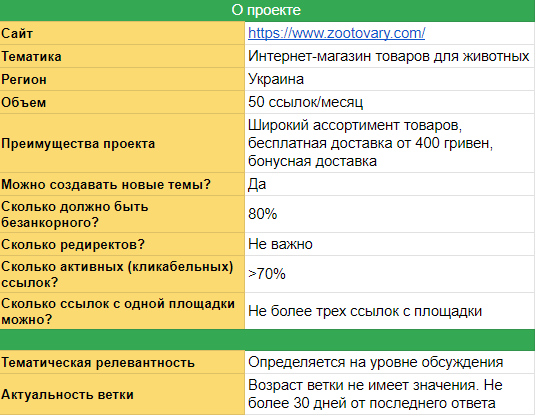This screenshot has height=415, width=535.
Task: Click the 'Да' answer cell
Action: point(390,184)
